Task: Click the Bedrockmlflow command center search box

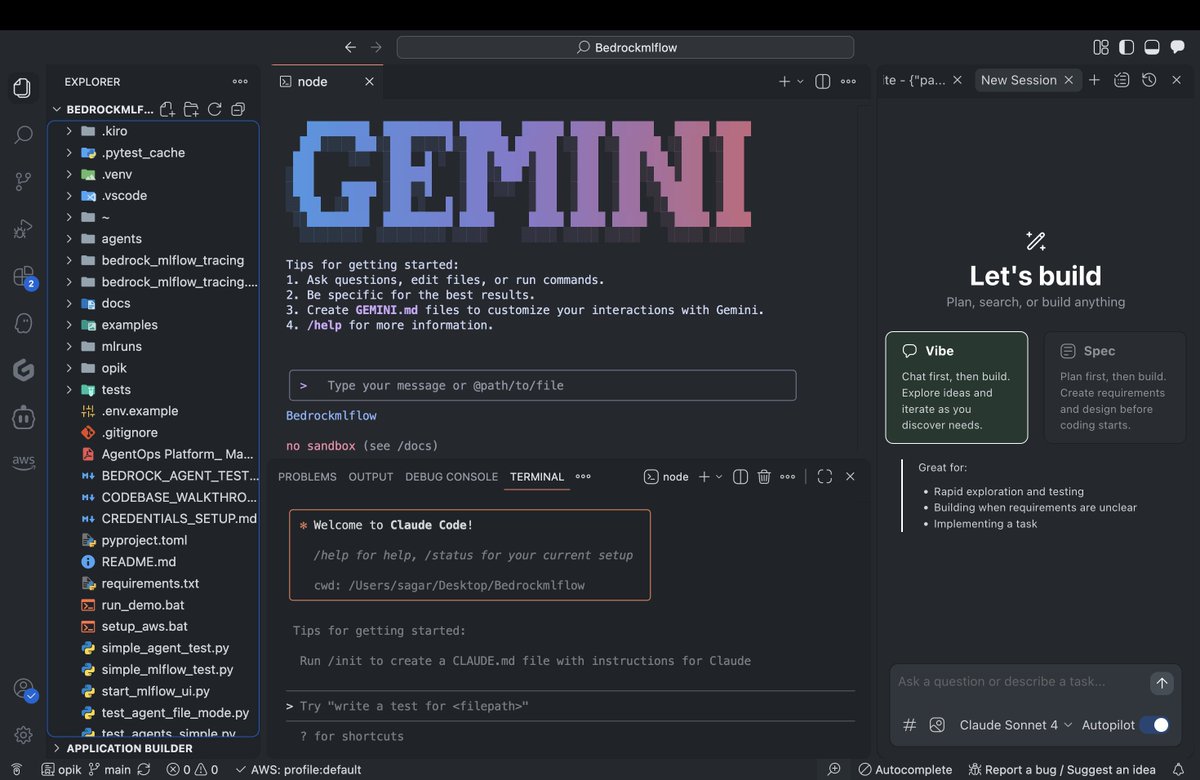Action: point(625,47)
